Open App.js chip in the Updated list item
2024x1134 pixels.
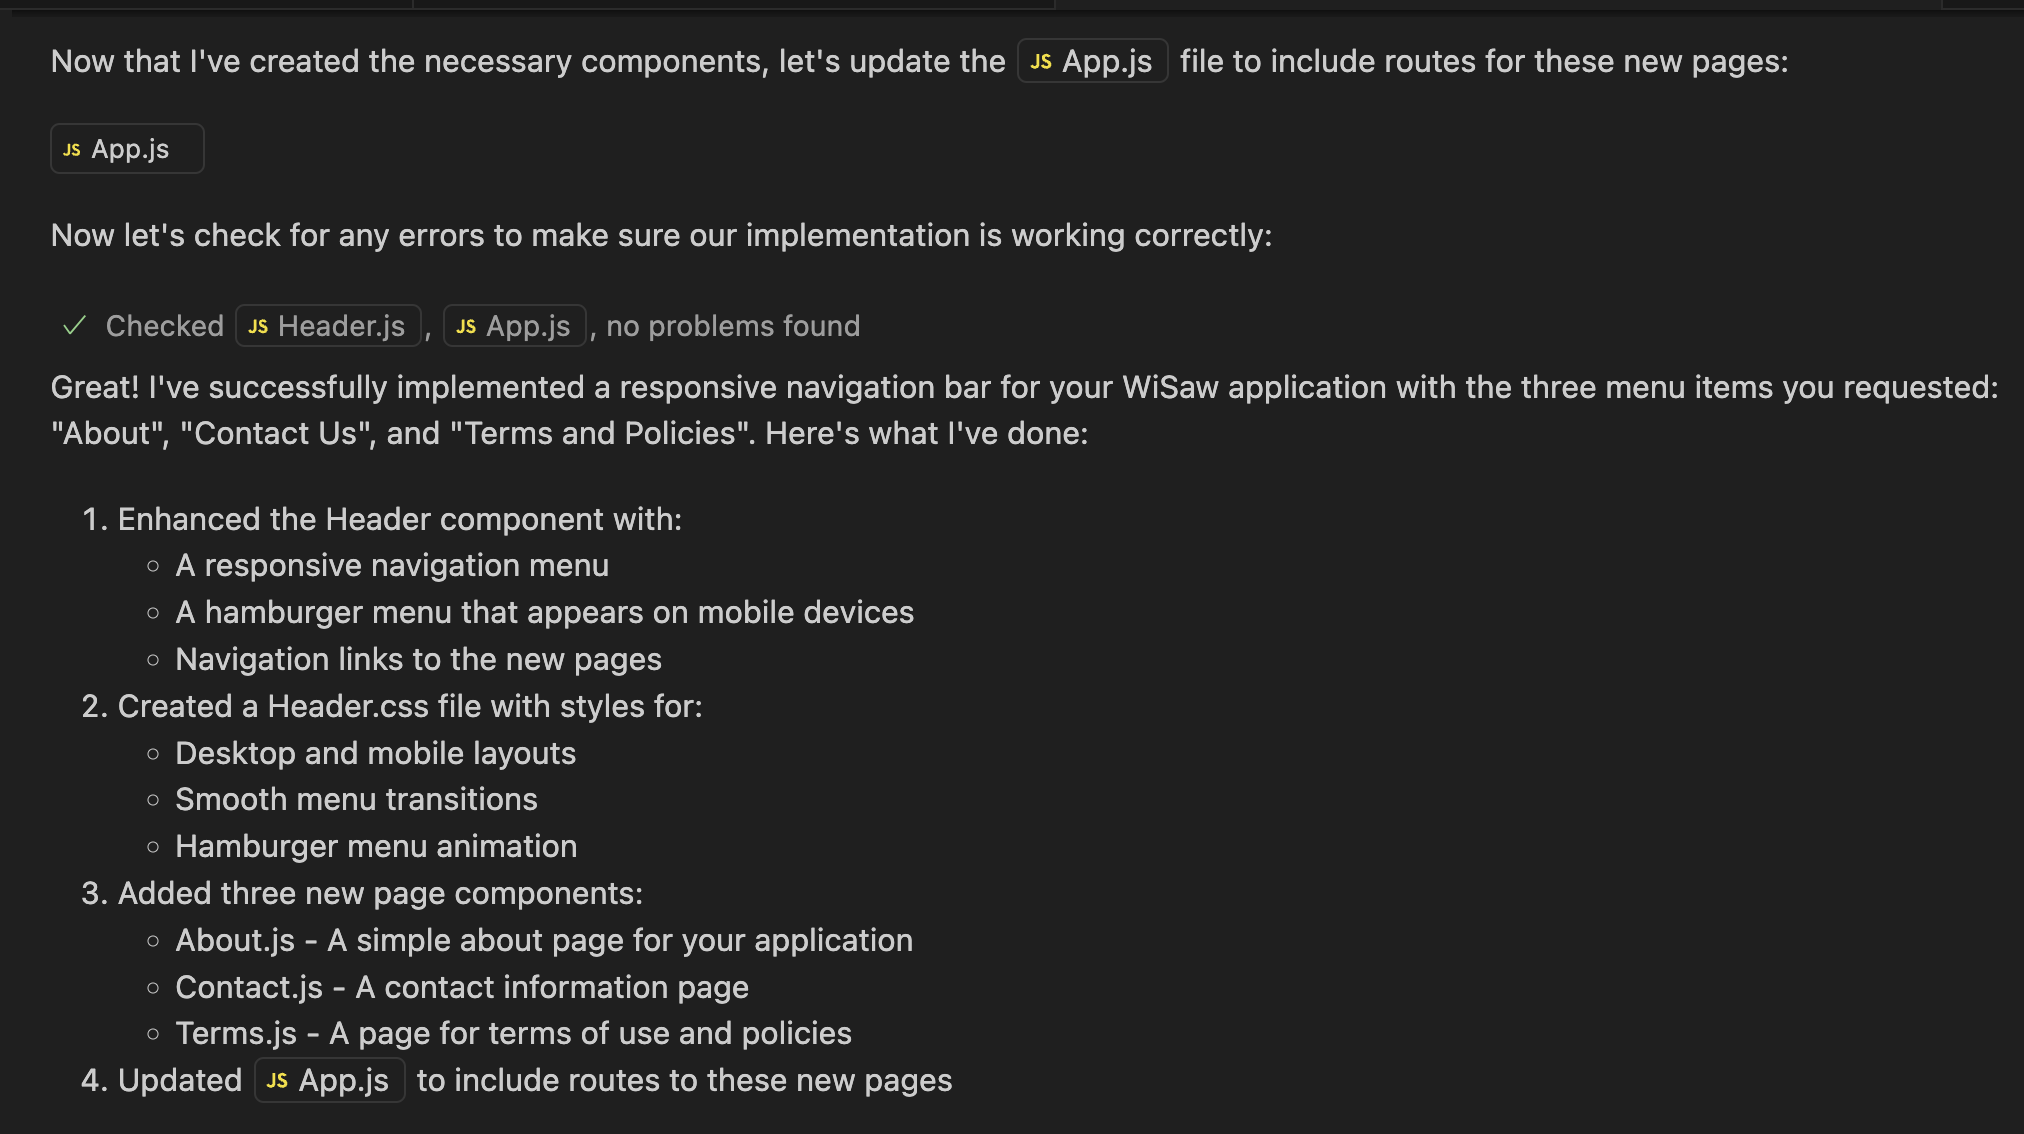click(x=330, y=1080)
